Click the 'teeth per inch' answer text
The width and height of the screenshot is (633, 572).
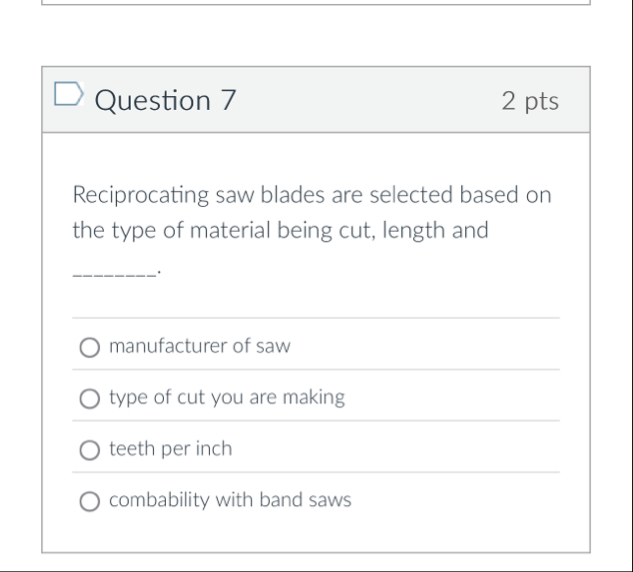point(170,449)
